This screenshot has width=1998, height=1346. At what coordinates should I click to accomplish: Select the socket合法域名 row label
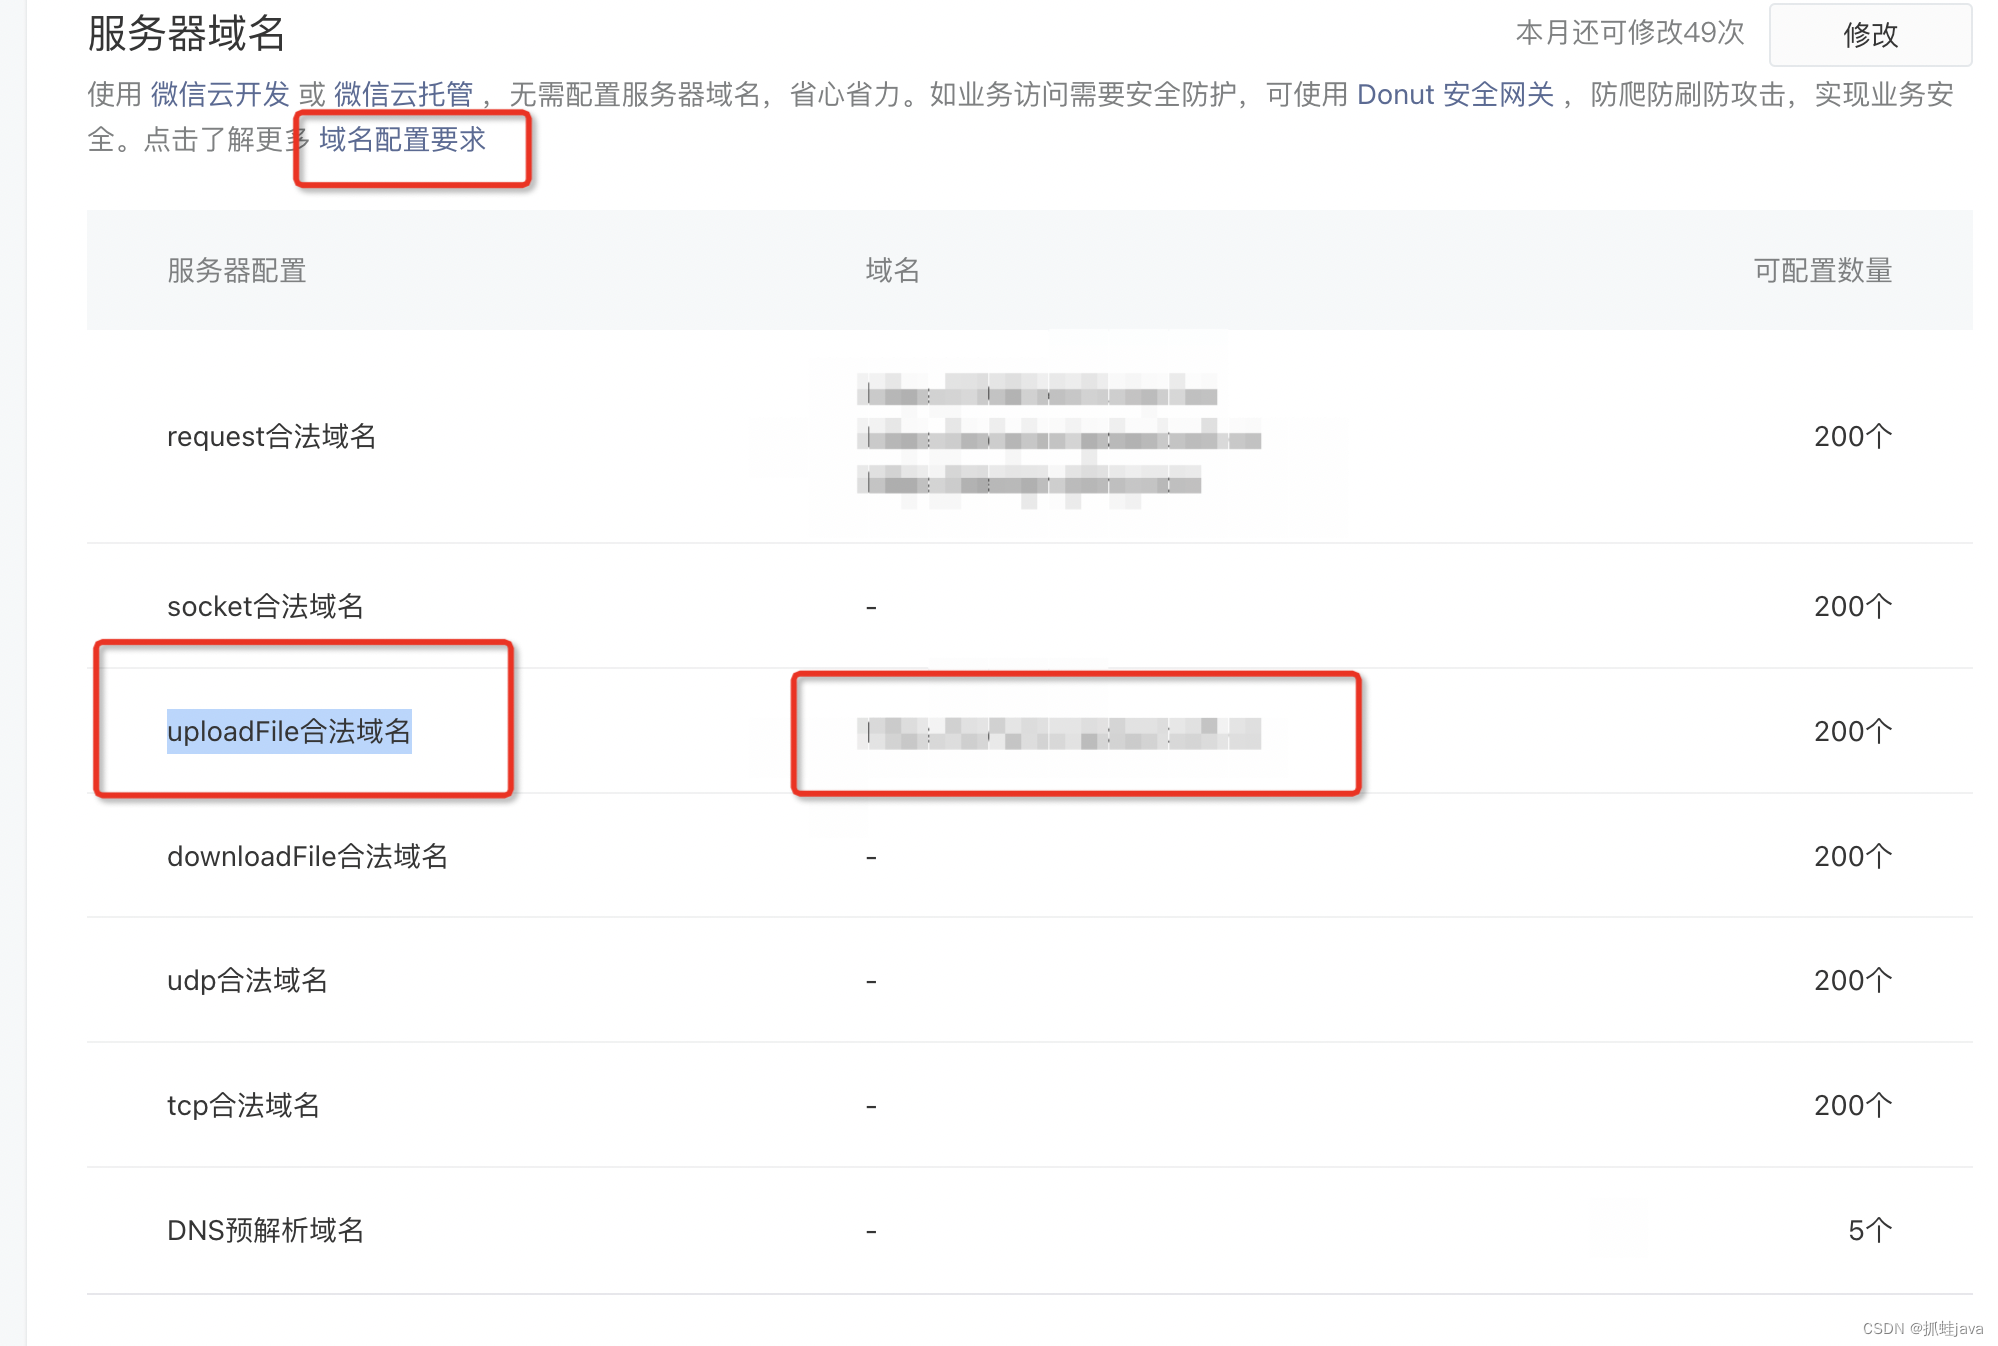(x=265, y=607)
